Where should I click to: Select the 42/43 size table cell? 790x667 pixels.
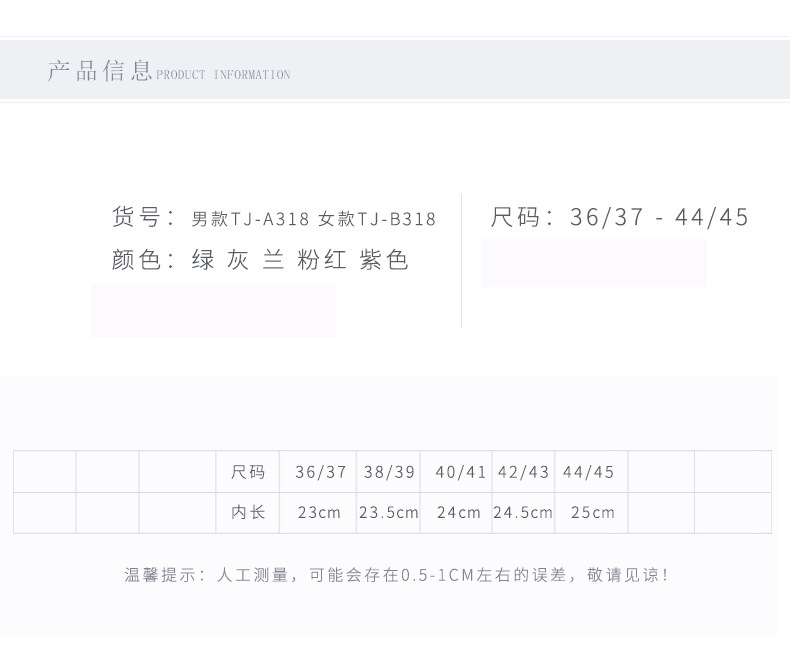(523, 472)
